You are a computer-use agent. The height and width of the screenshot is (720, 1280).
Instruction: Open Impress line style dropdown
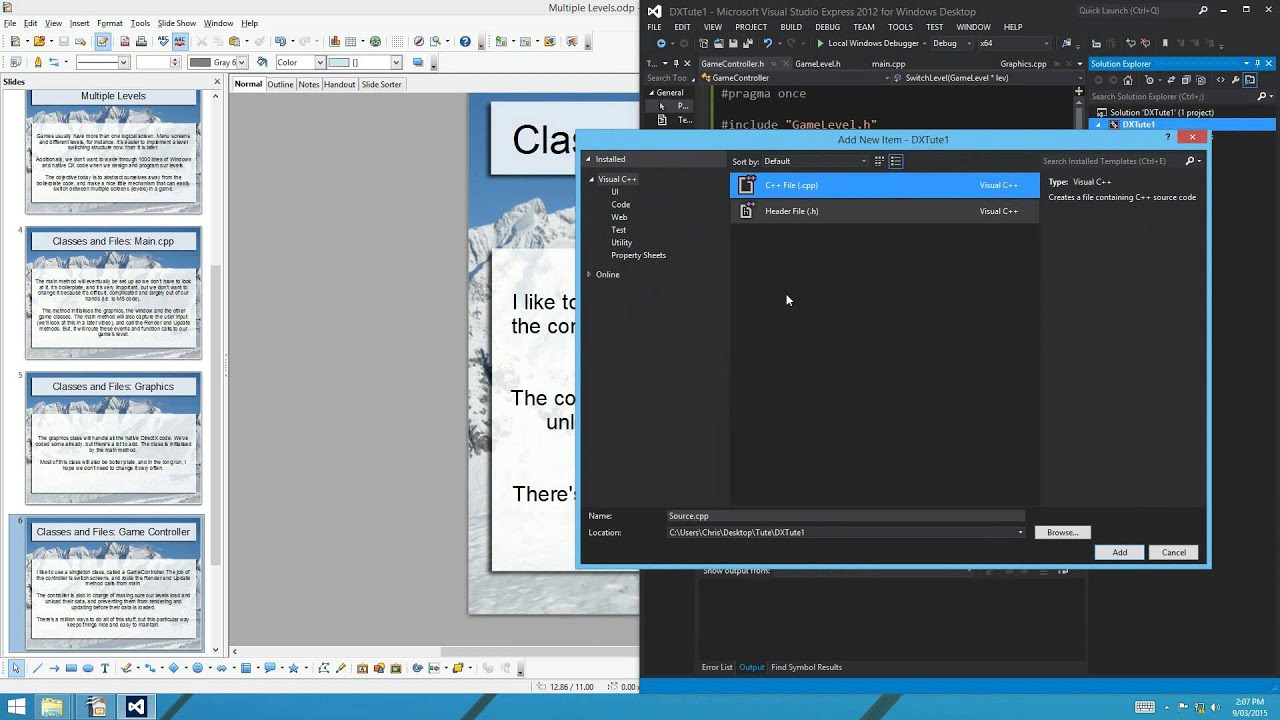(102, 62)
